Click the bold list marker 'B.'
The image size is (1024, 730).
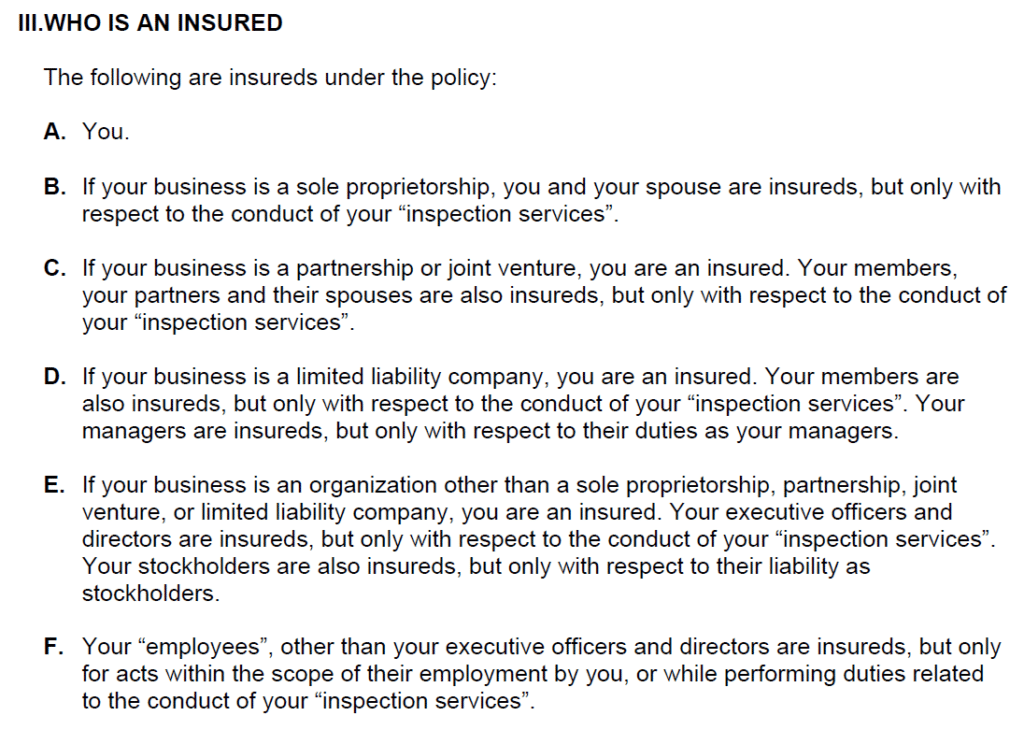click(55, 187)
